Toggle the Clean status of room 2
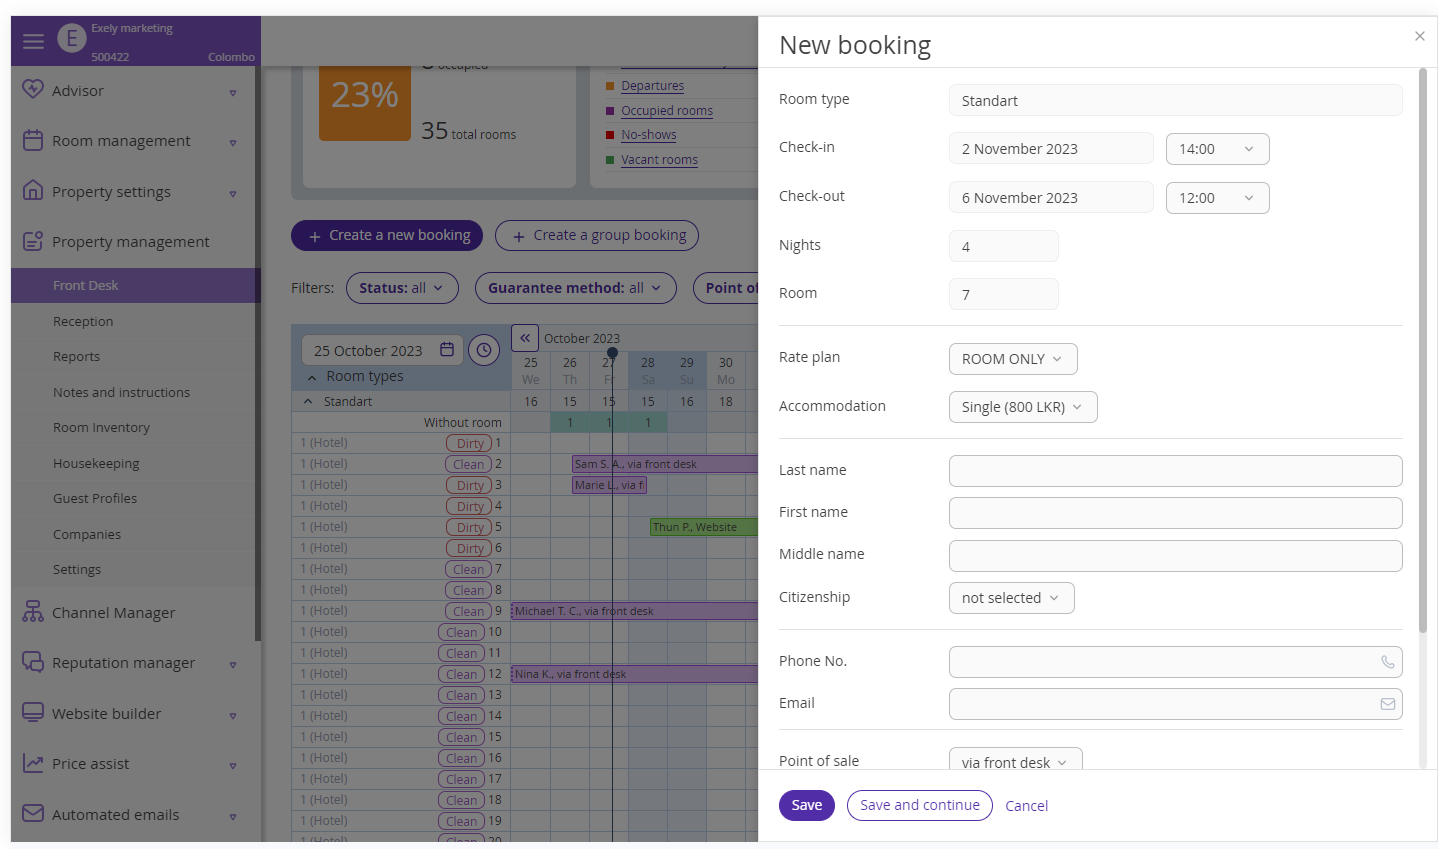The image size is (1438, 849). point(468,464)
